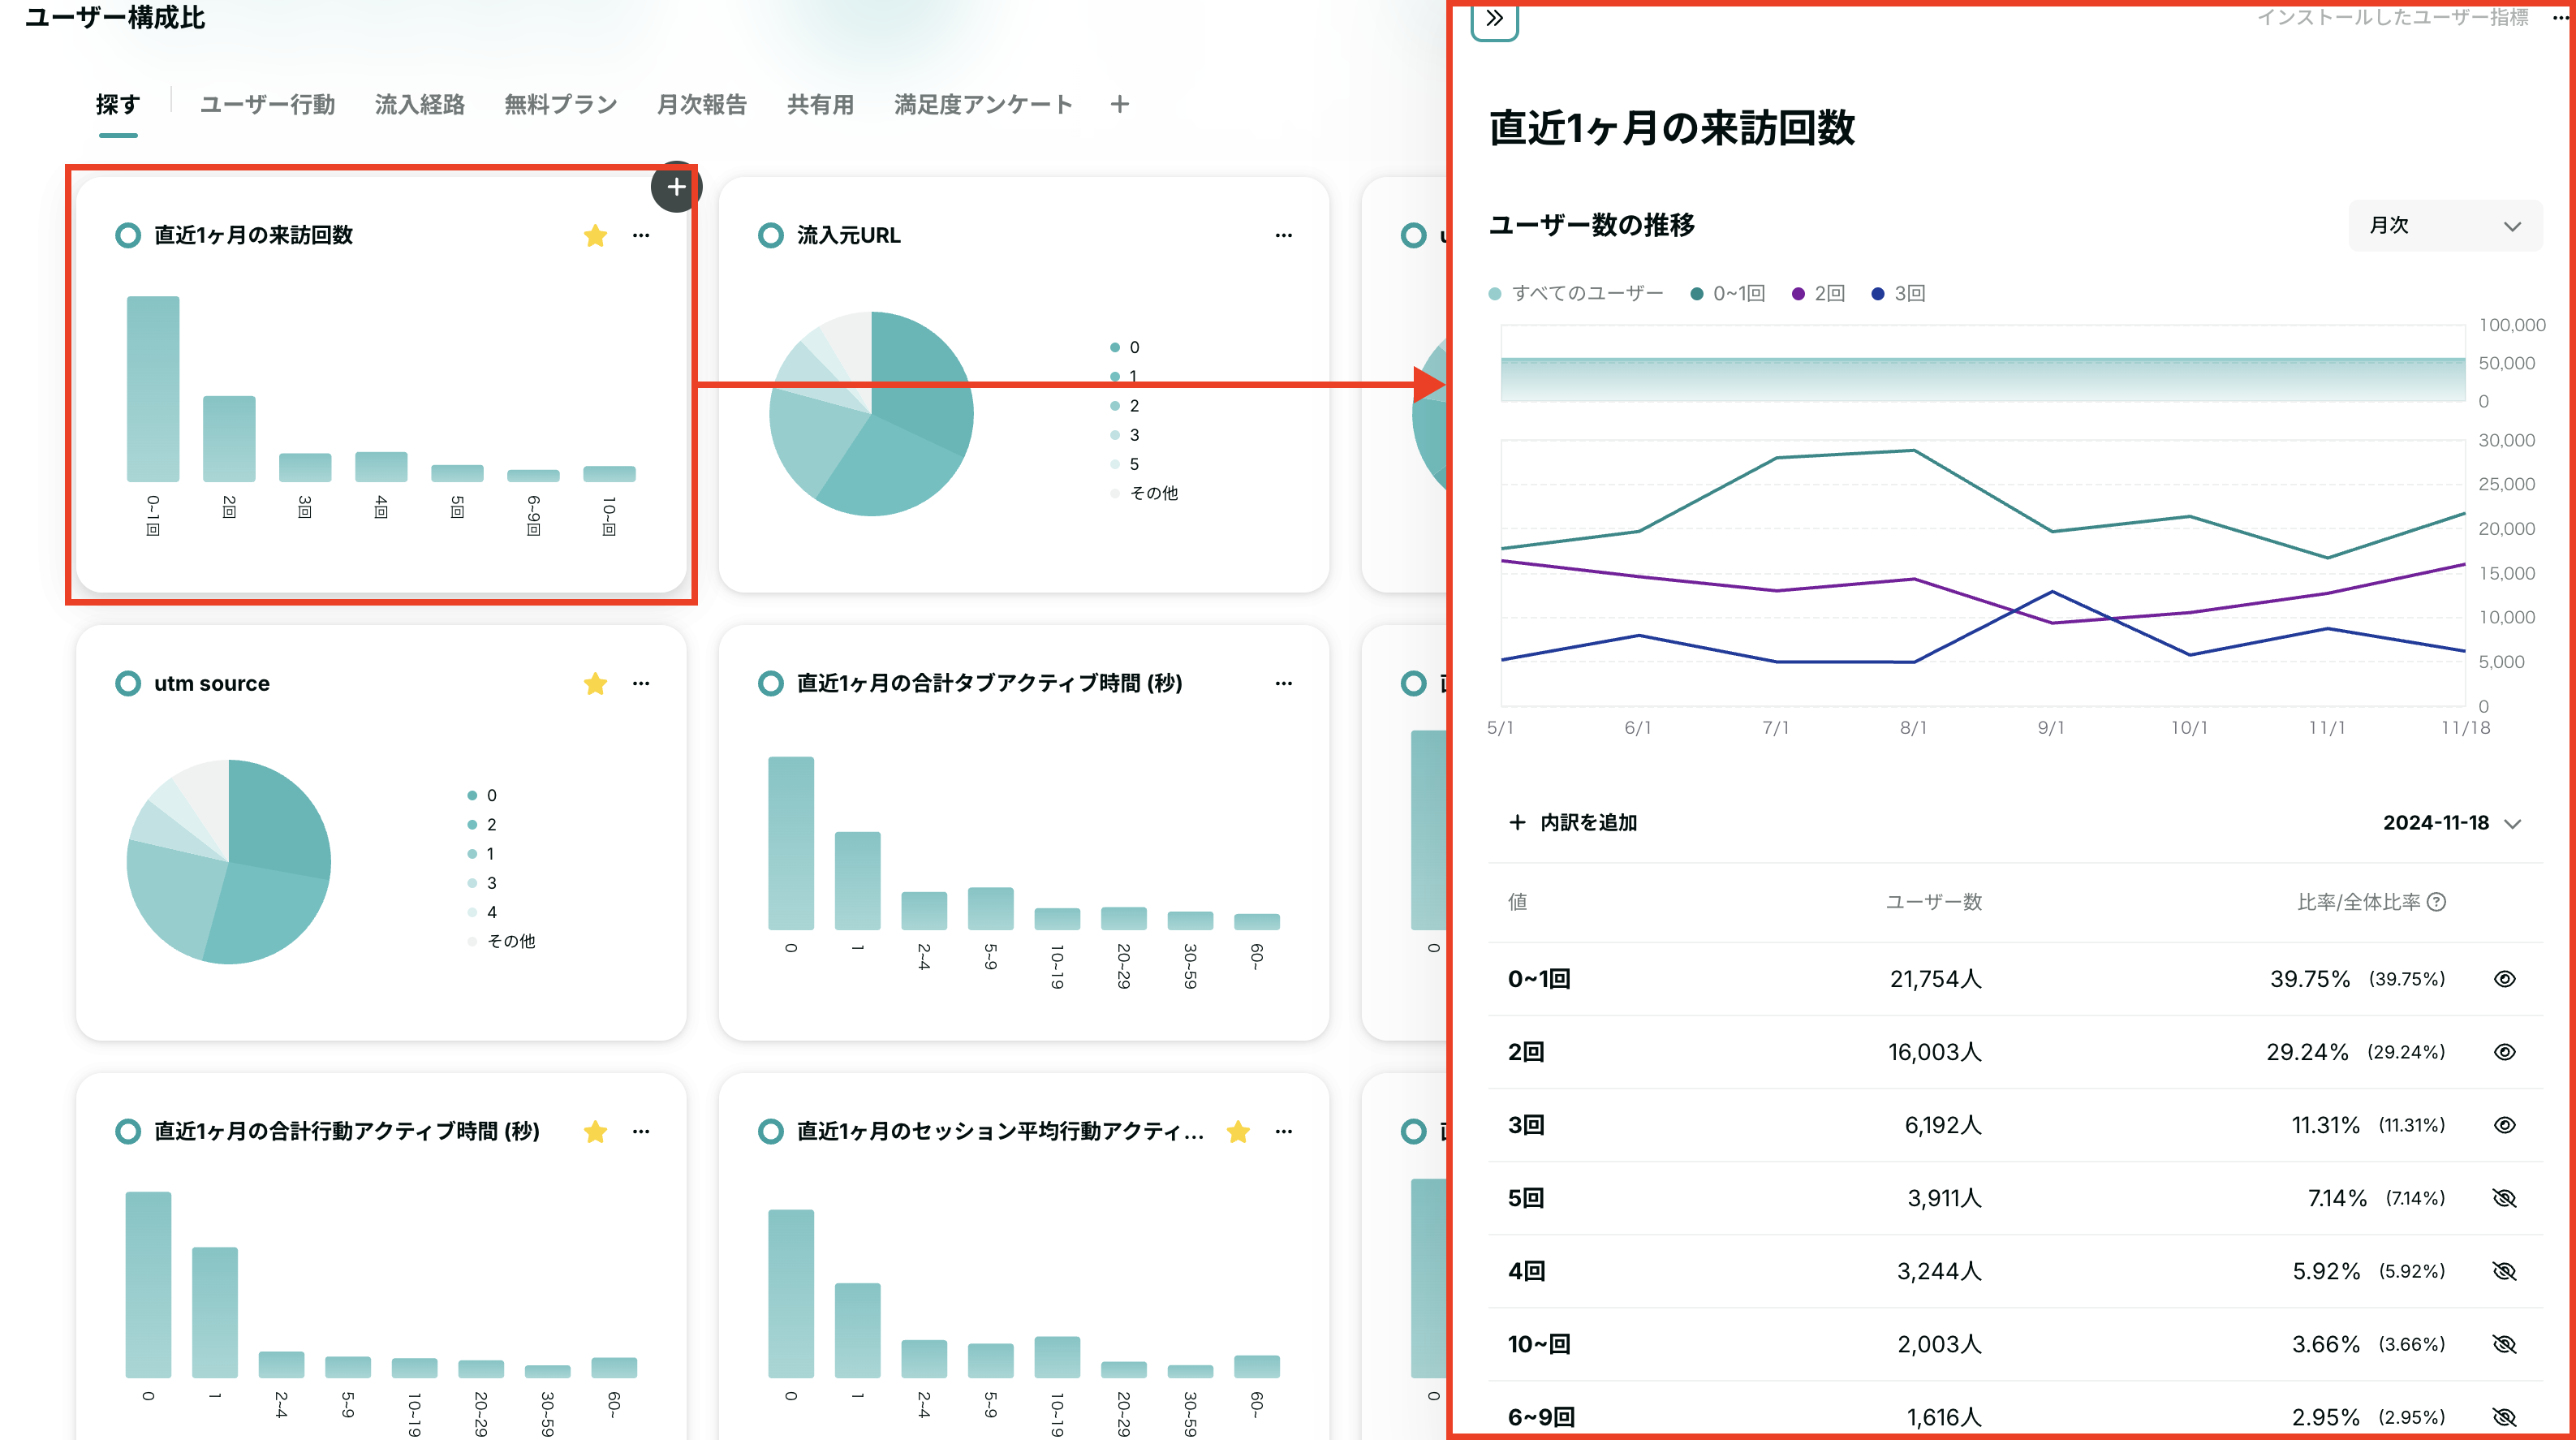2576x1440 pixels.
Task: Click circle icon beside 直近1ヶ月の来訪回数 card title
Action: [x=128, y=235]
